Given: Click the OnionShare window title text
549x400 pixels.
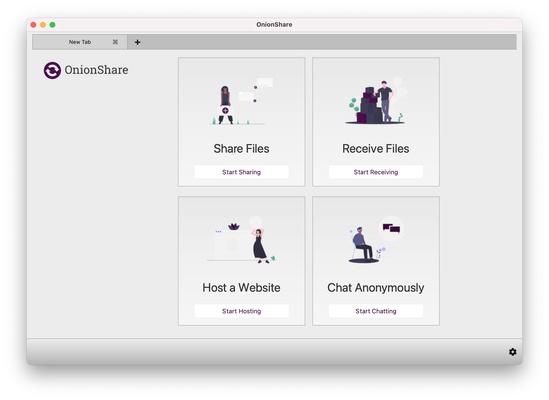Looking at the screenshot, I should tap(274, 25).
